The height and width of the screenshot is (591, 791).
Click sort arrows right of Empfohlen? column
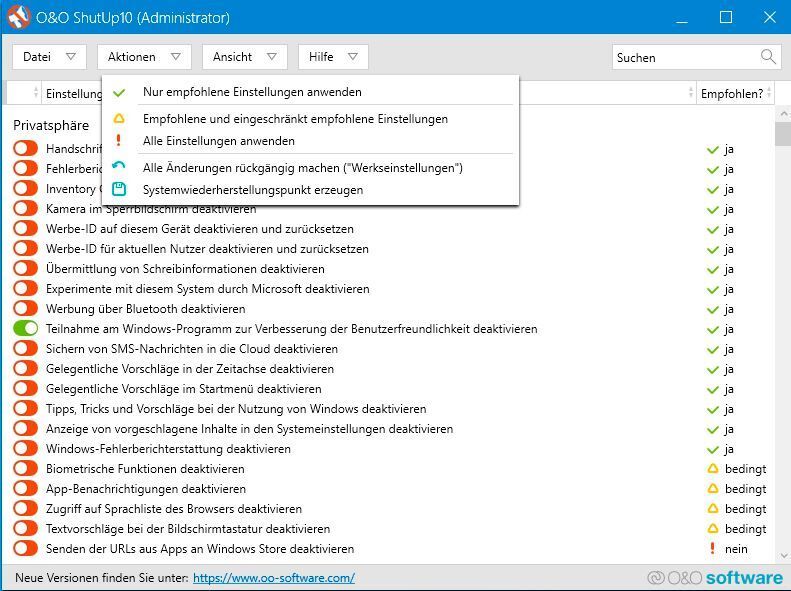[x=769, y=93]
